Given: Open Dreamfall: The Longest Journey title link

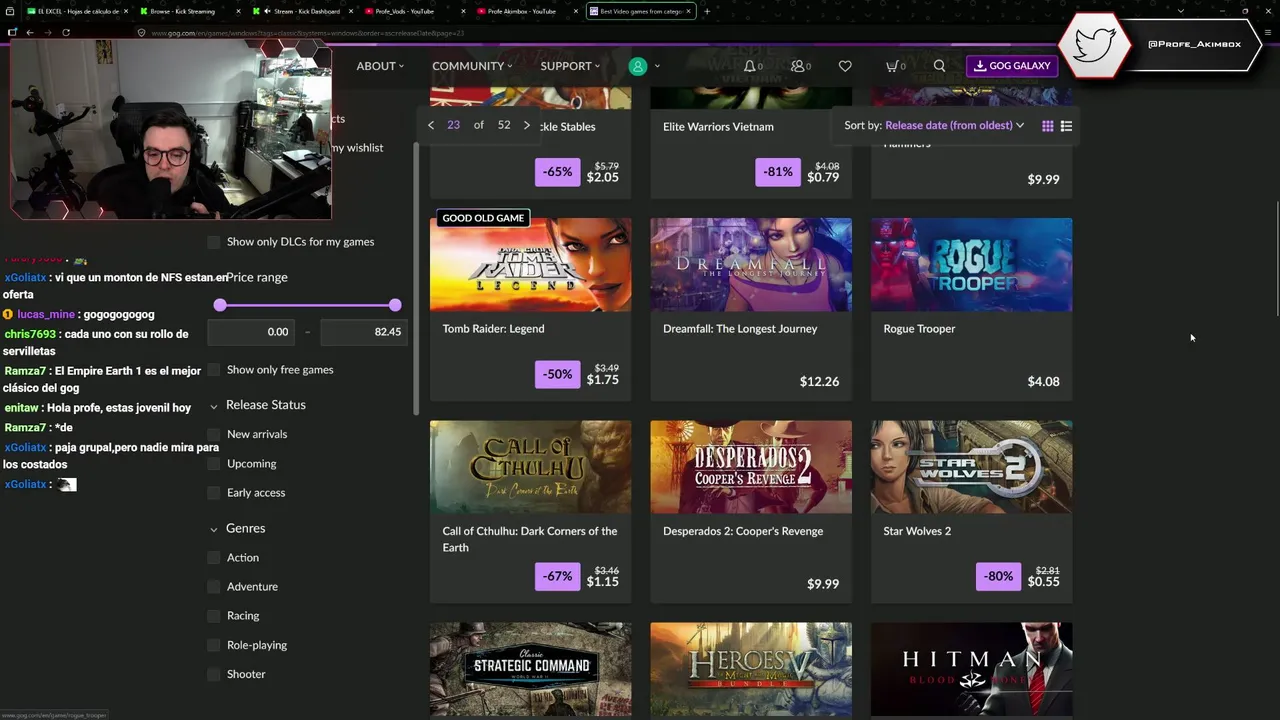Looking at the screenshot, I should click(740, 329).
